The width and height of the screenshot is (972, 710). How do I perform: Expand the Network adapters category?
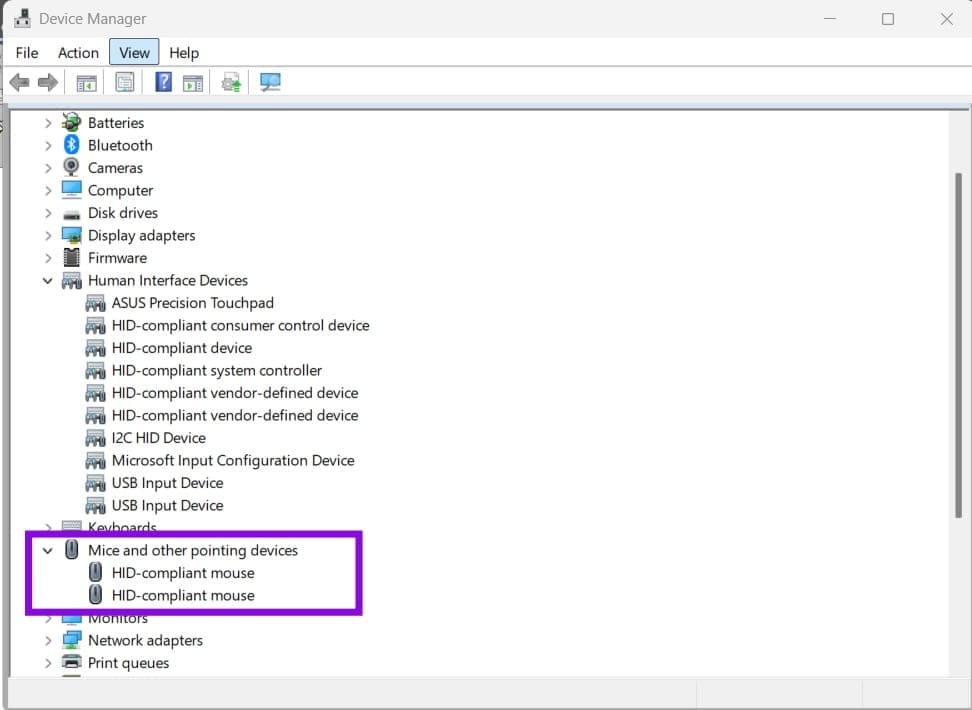[x=48, y=641]
